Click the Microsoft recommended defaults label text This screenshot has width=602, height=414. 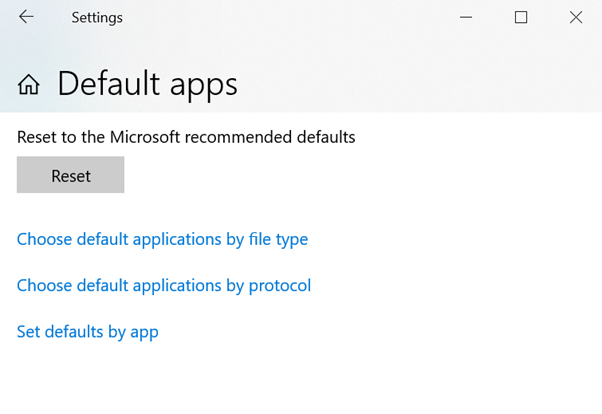pos(186,137)
